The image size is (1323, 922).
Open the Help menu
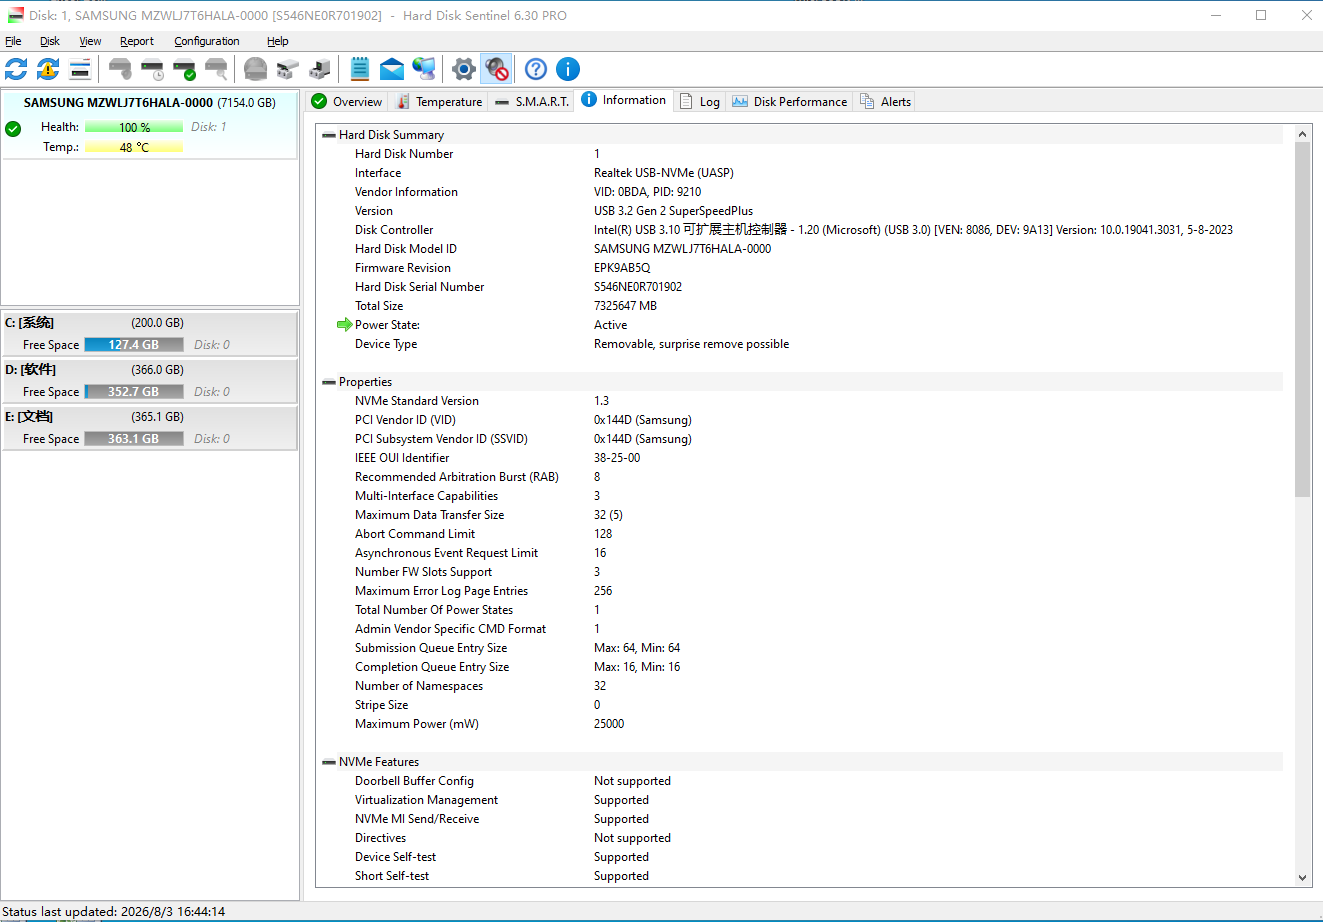pyautogui.click(x=278, y=41)
